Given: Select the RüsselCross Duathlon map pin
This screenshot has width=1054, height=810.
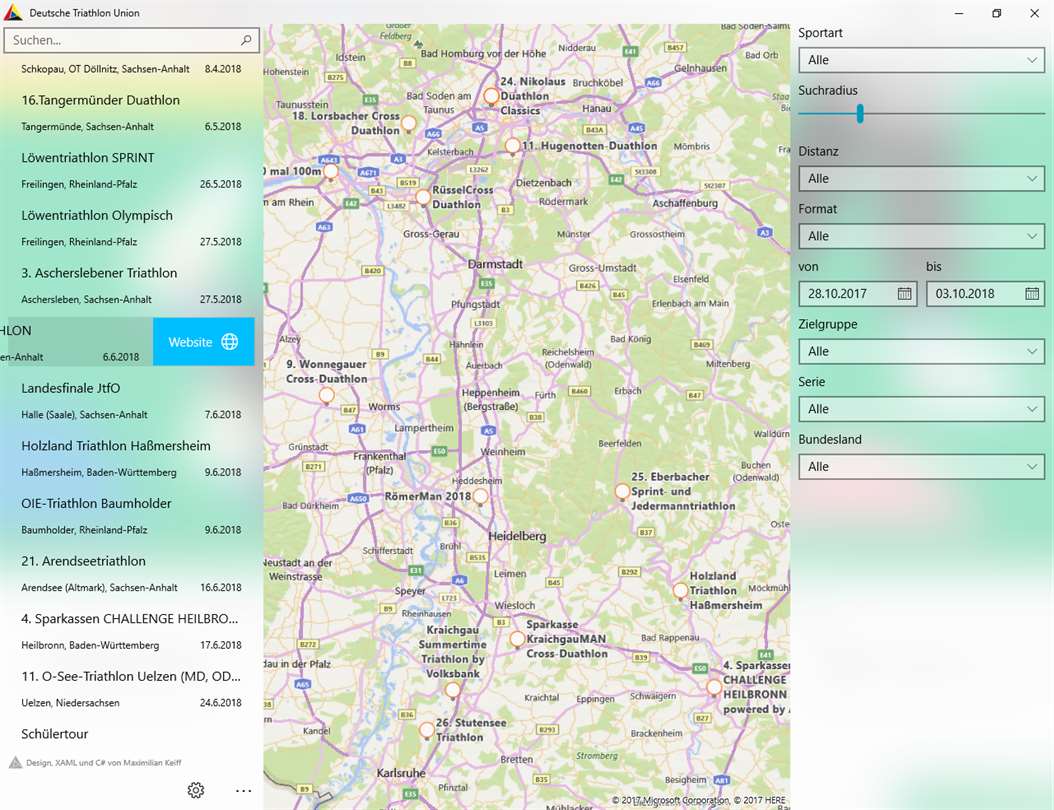Looking at the screenshot, I should click(423, 198).
